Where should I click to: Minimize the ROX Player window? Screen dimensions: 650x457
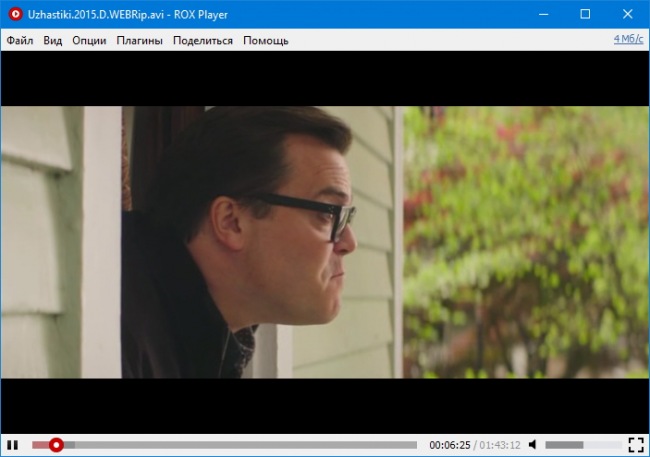[x=543, y=14]
